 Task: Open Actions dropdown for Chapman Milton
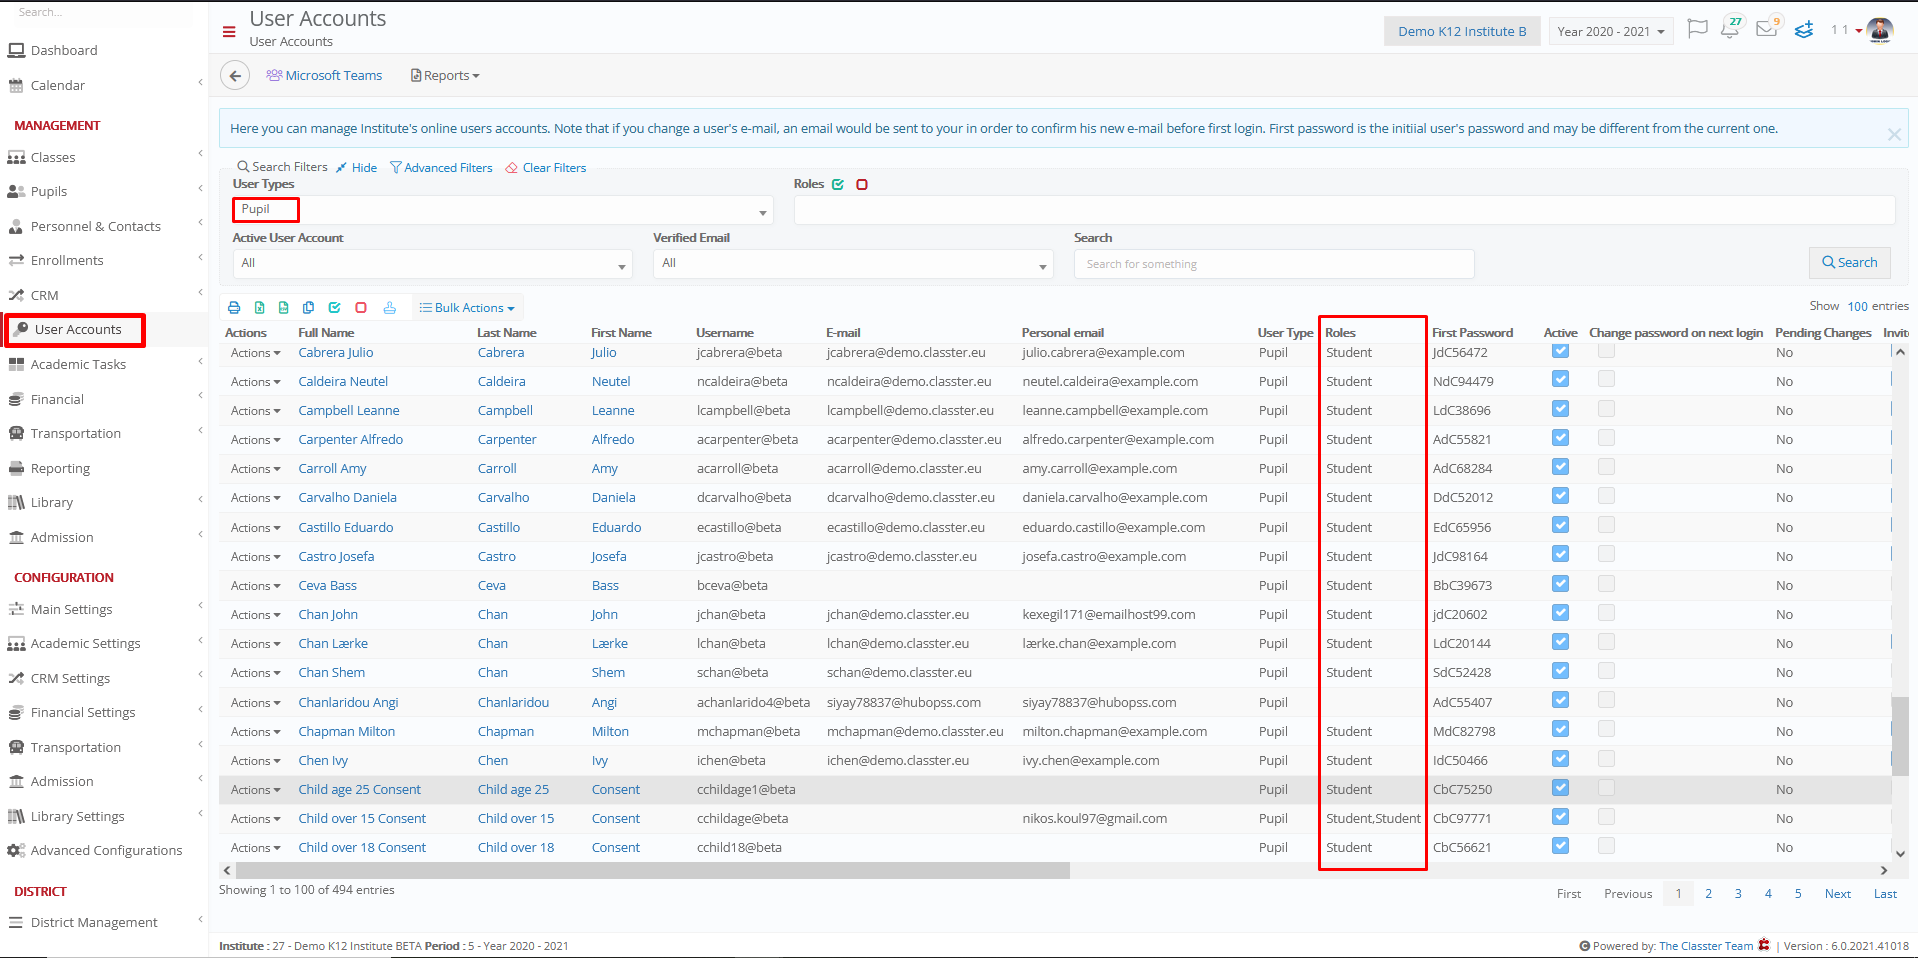tap(255, 732)
